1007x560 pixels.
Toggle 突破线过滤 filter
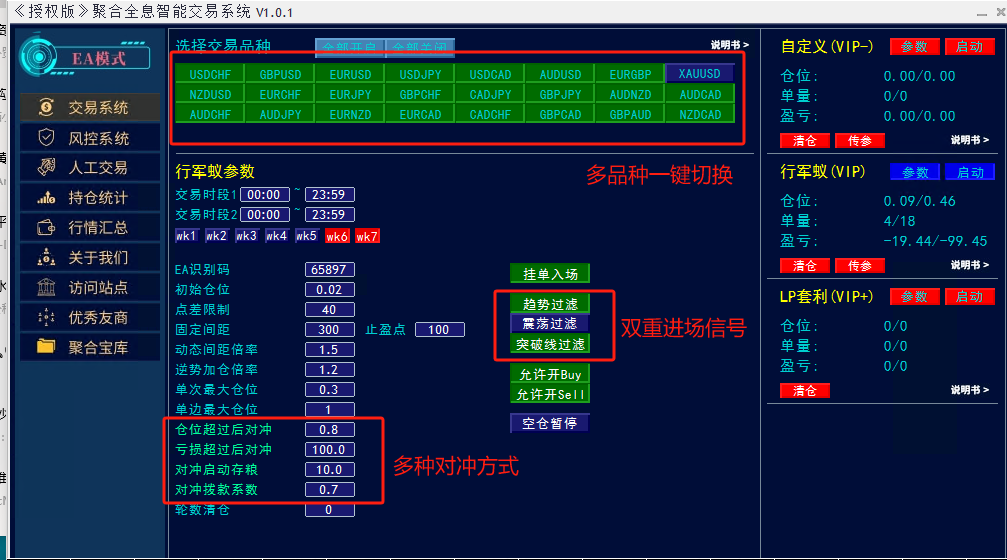[550, 344]
